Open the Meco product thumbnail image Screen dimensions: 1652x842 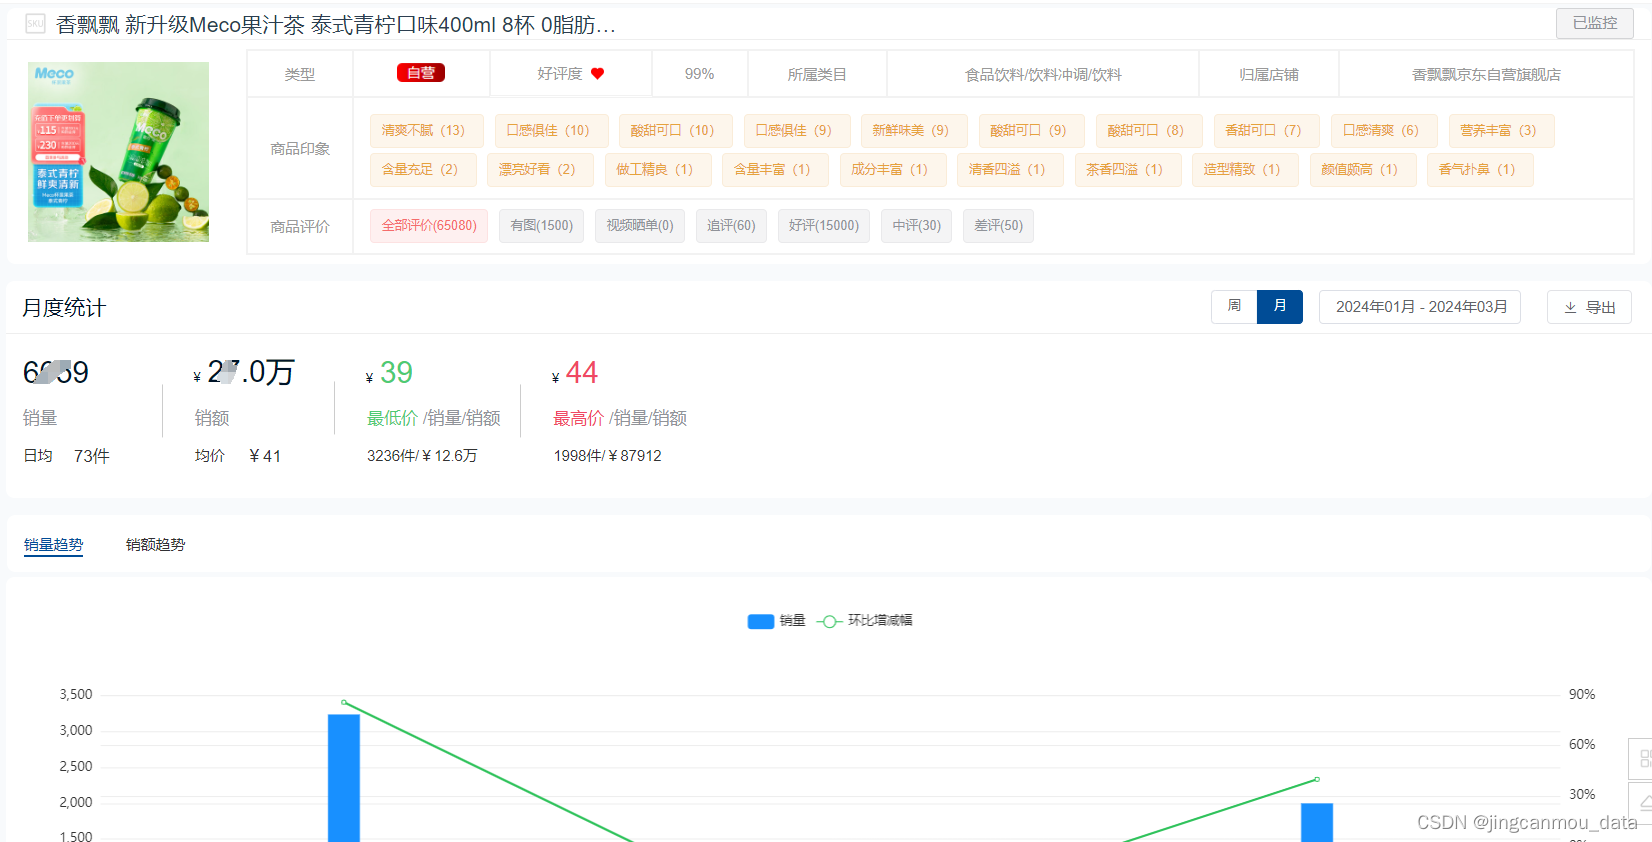[119, 152]
